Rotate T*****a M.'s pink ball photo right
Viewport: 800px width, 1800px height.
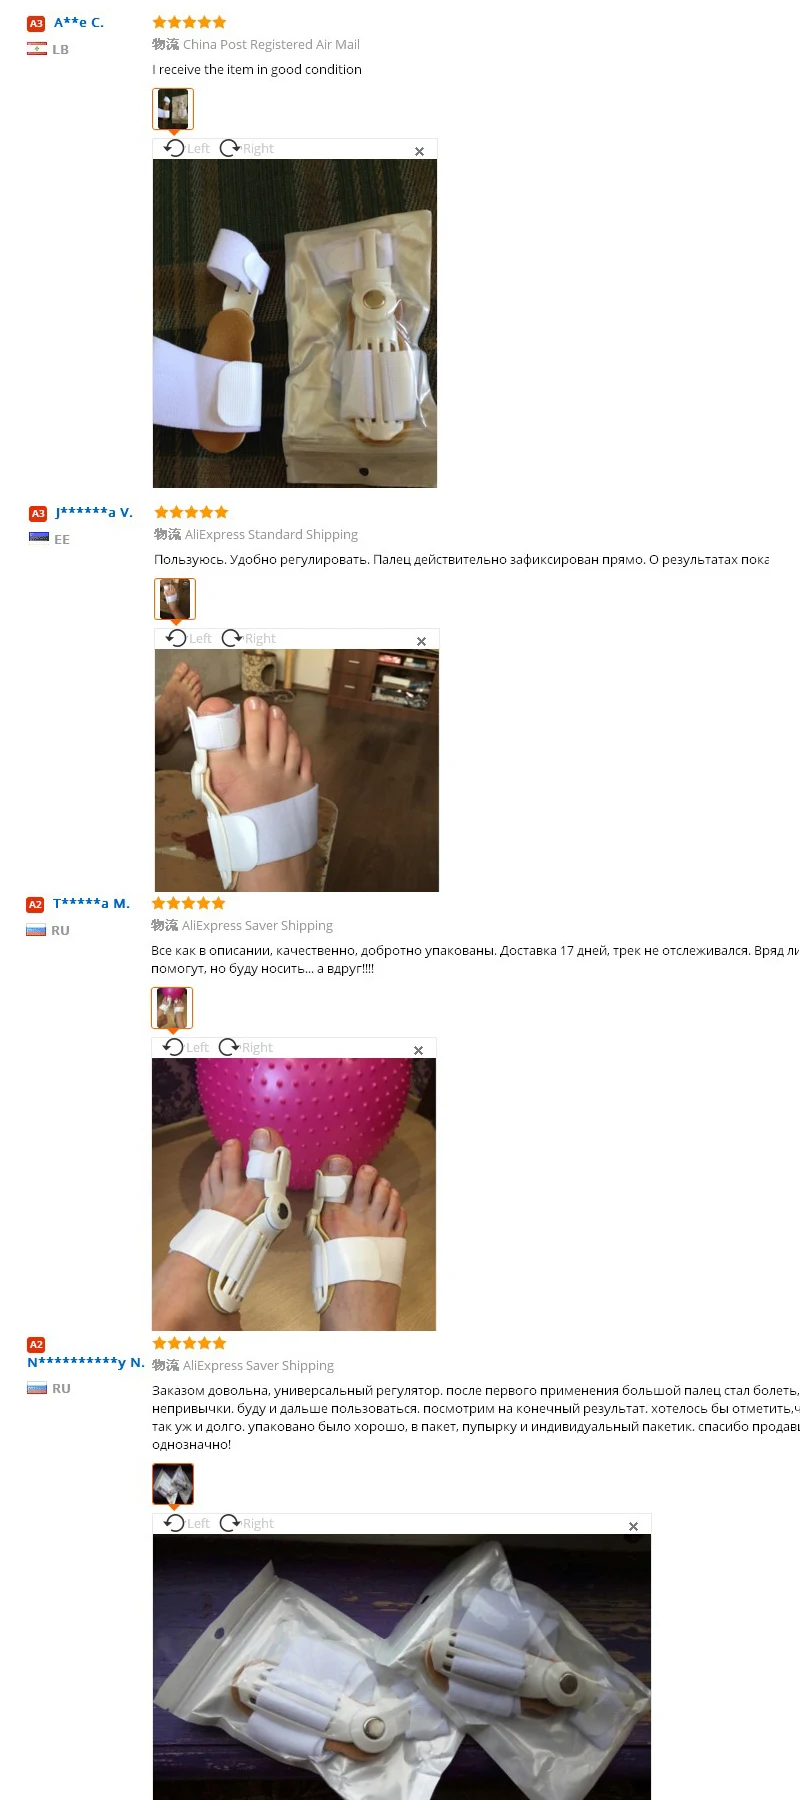point(246,1047)
